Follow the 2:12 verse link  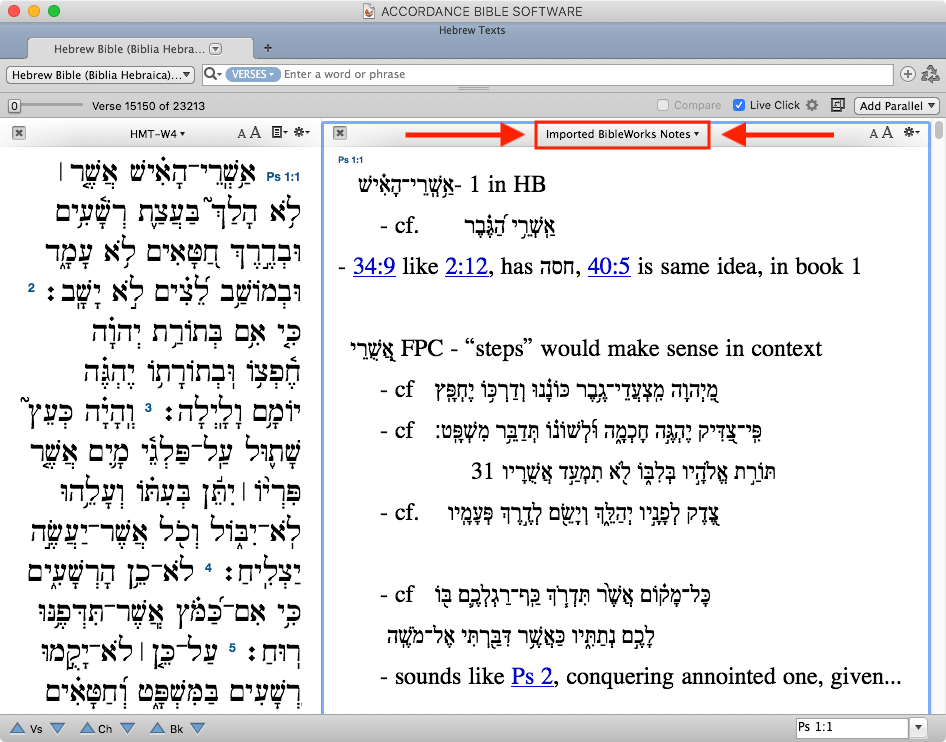(x=466, y=266)
